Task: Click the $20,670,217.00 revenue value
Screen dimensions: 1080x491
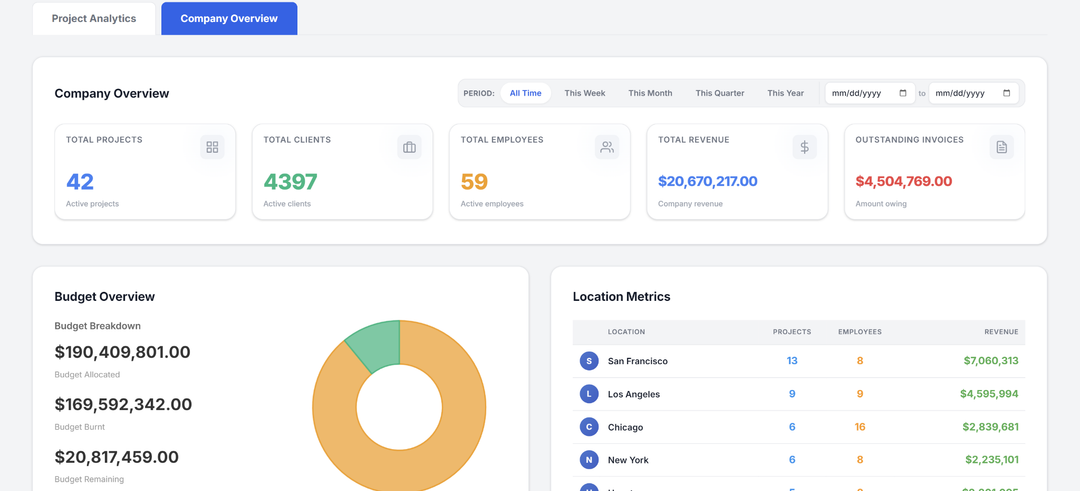Action: (x=707, y=182)
